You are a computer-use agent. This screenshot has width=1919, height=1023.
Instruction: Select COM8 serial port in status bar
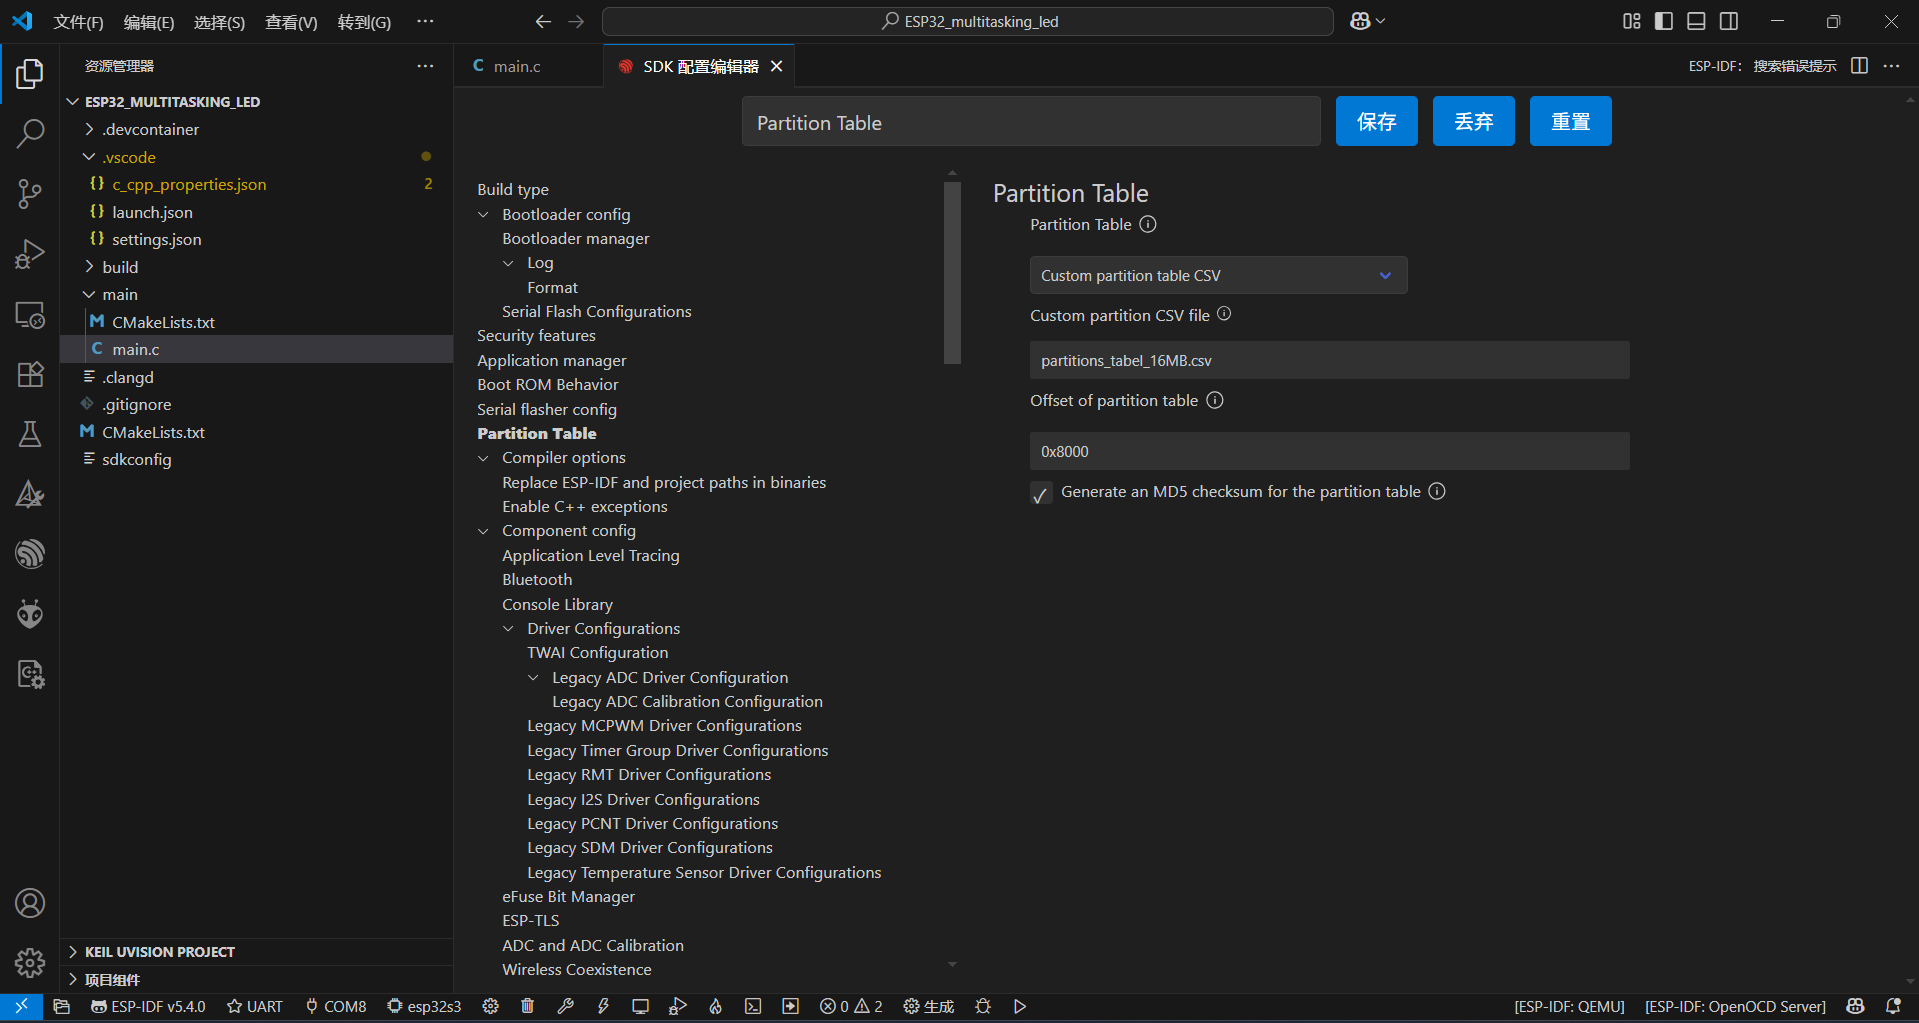[x=336, y=1006]
